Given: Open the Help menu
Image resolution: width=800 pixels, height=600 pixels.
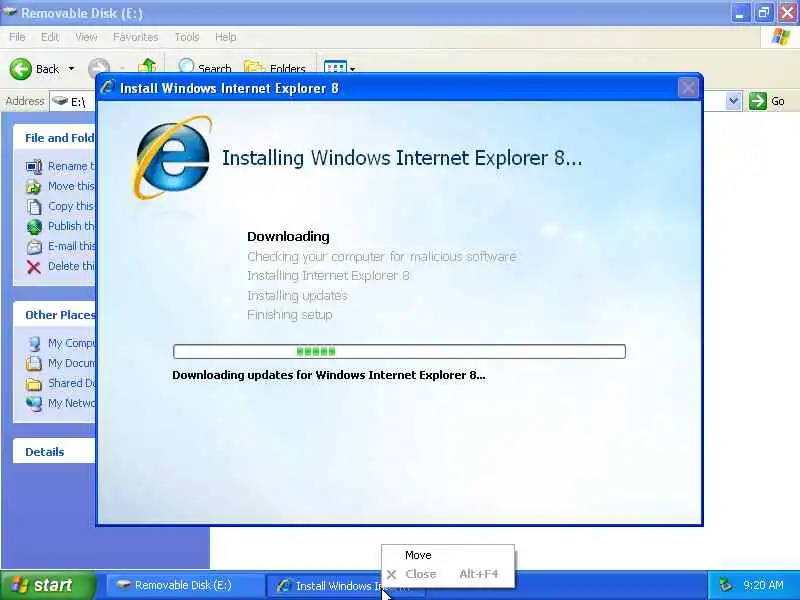Looking at the screenshot, I should (x=226, y=37).
